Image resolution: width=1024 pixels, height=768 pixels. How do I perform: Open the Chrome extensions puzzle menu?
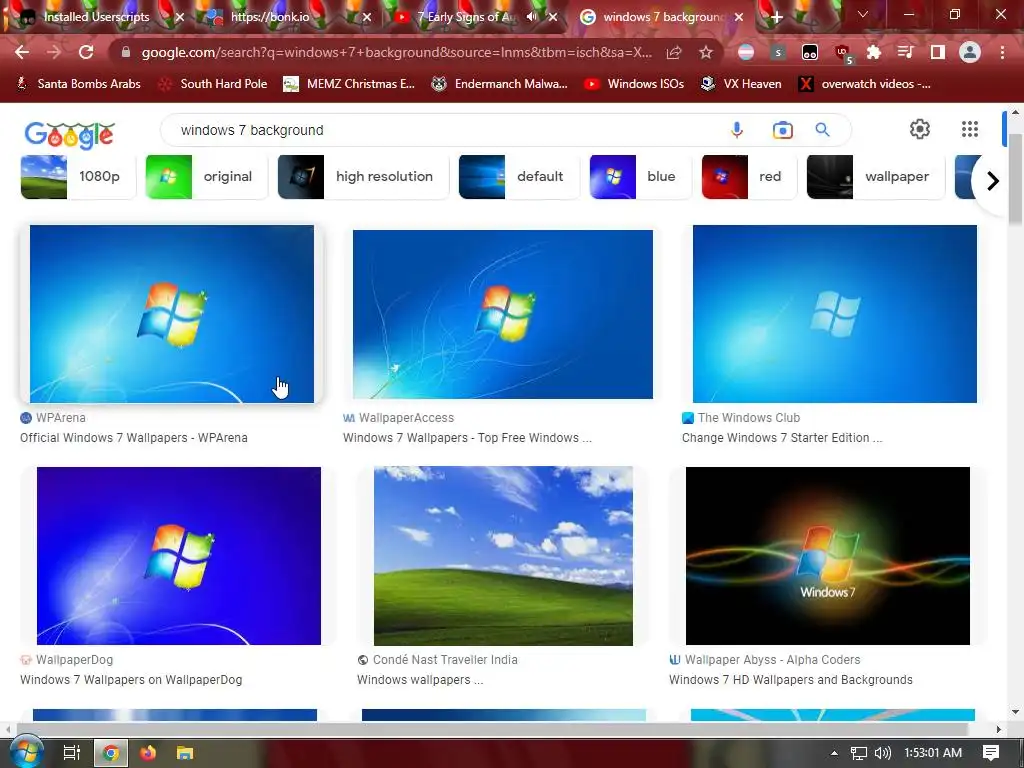874,52
